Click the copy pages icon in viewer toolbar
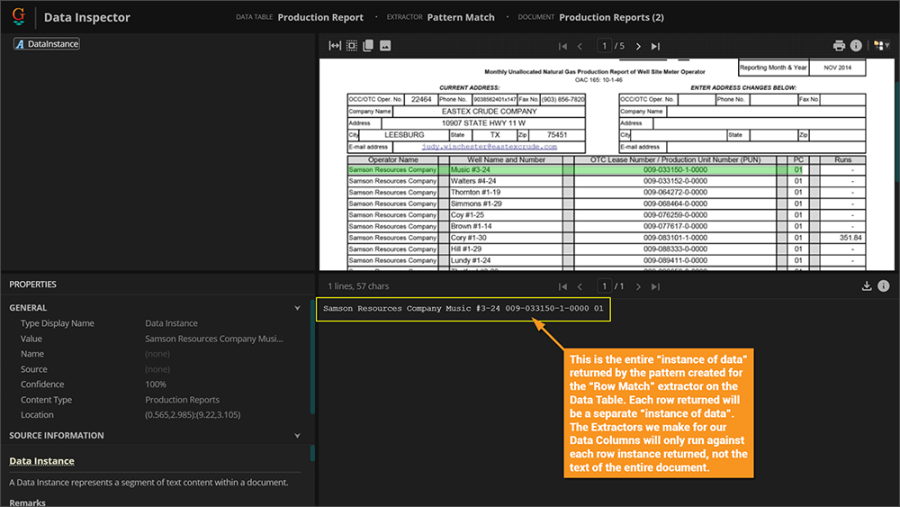This screenshot has width=900, height=507. [368, 46]
